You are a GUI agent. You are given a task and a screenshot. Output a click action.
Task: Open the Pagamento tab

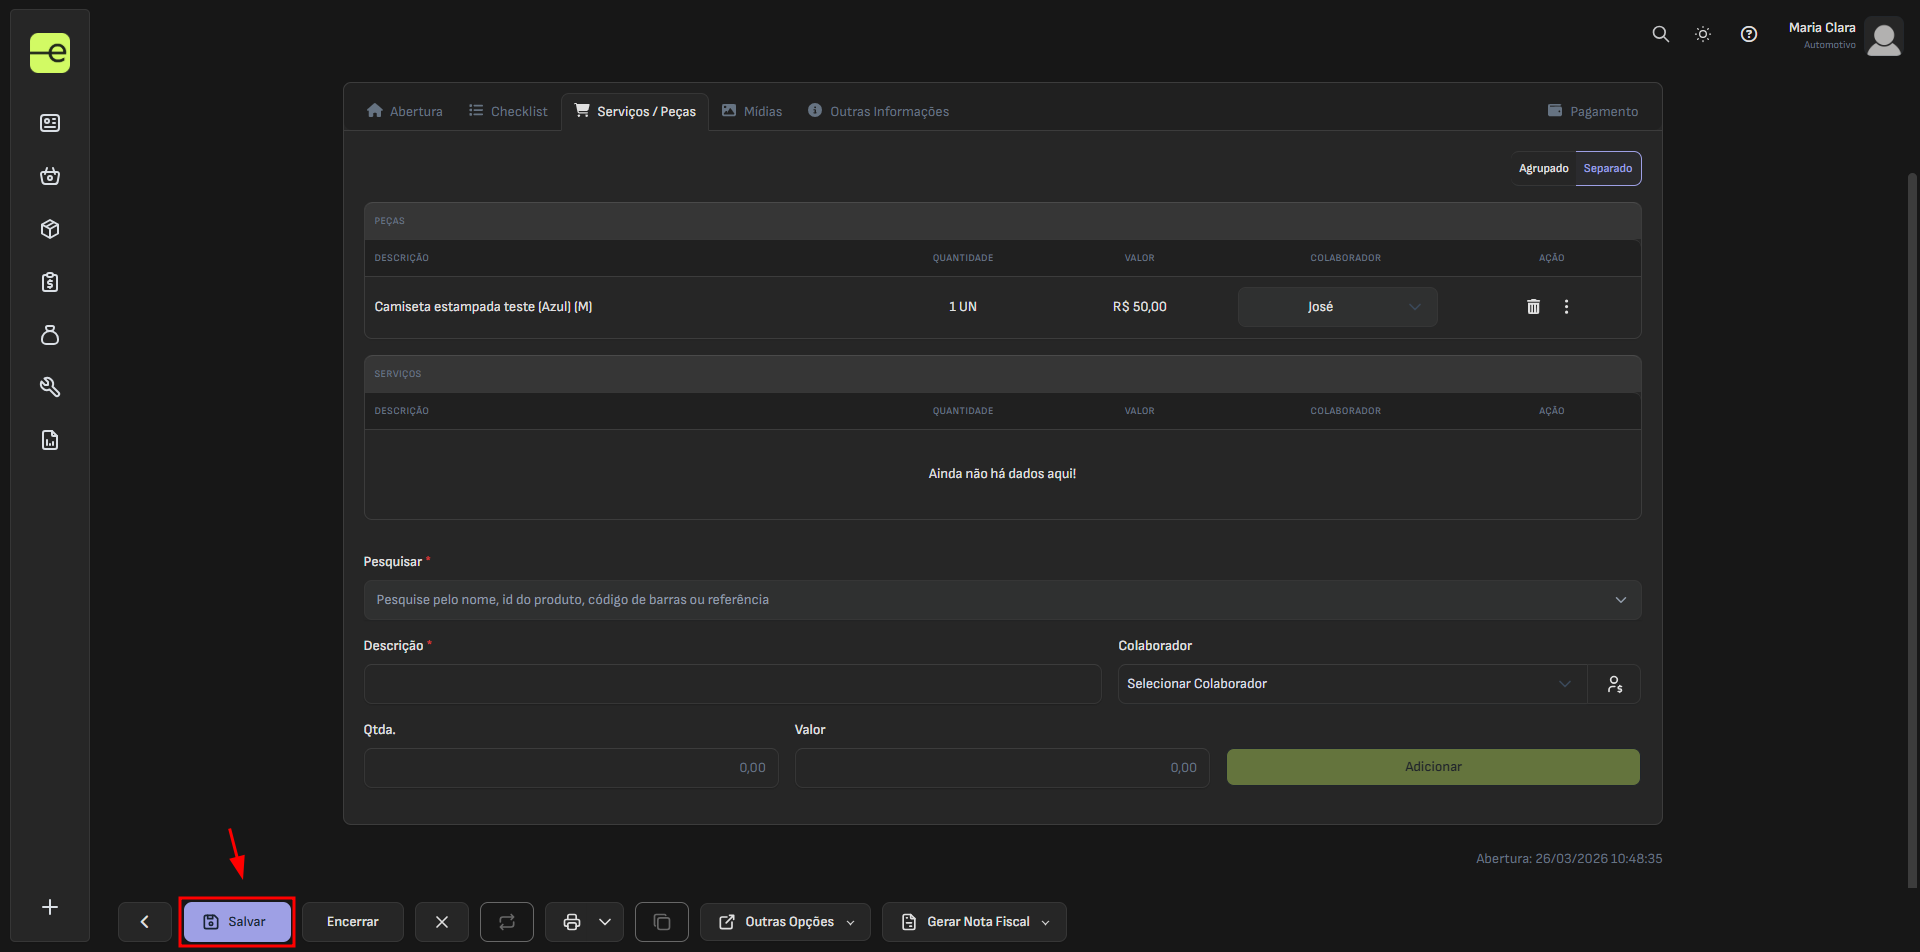(1593, 111)
